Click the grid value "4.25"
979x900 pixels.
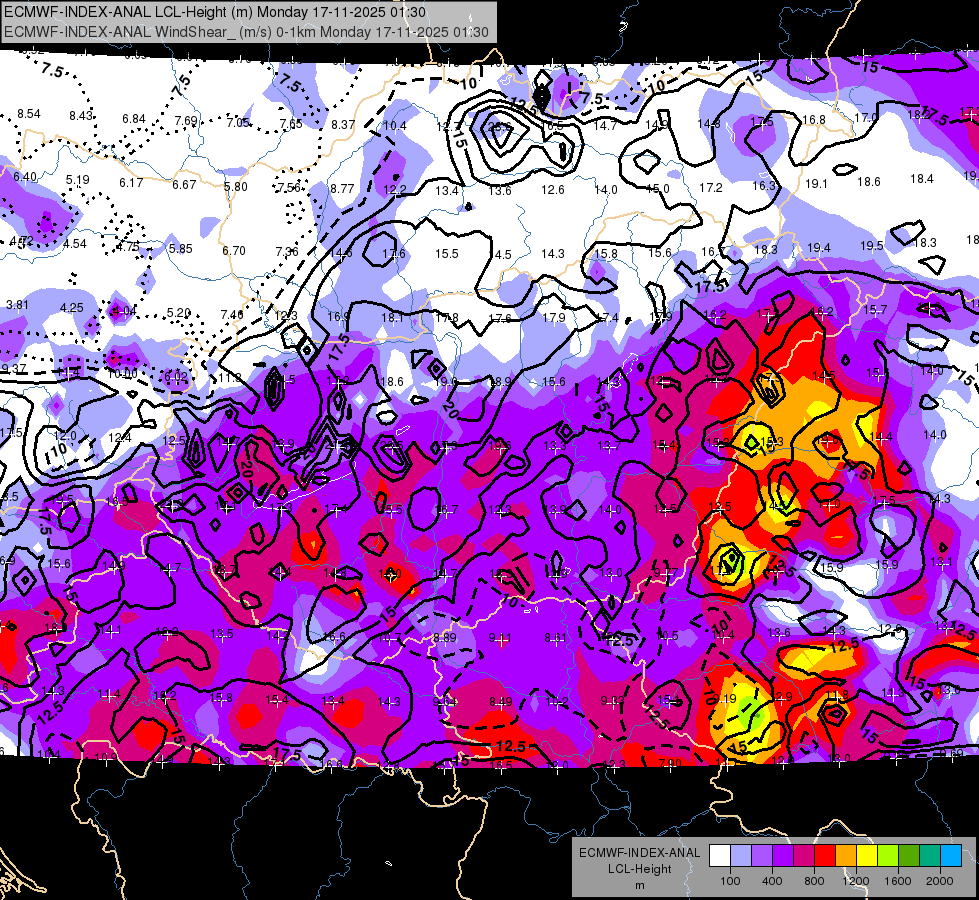tap(72, 308)
